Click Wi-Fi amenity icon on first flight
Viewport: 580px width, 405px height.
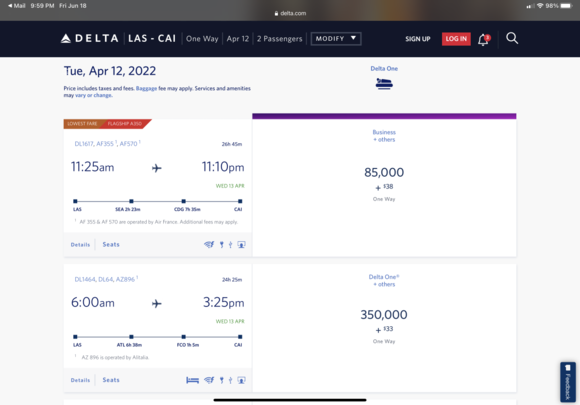(209, 244)
